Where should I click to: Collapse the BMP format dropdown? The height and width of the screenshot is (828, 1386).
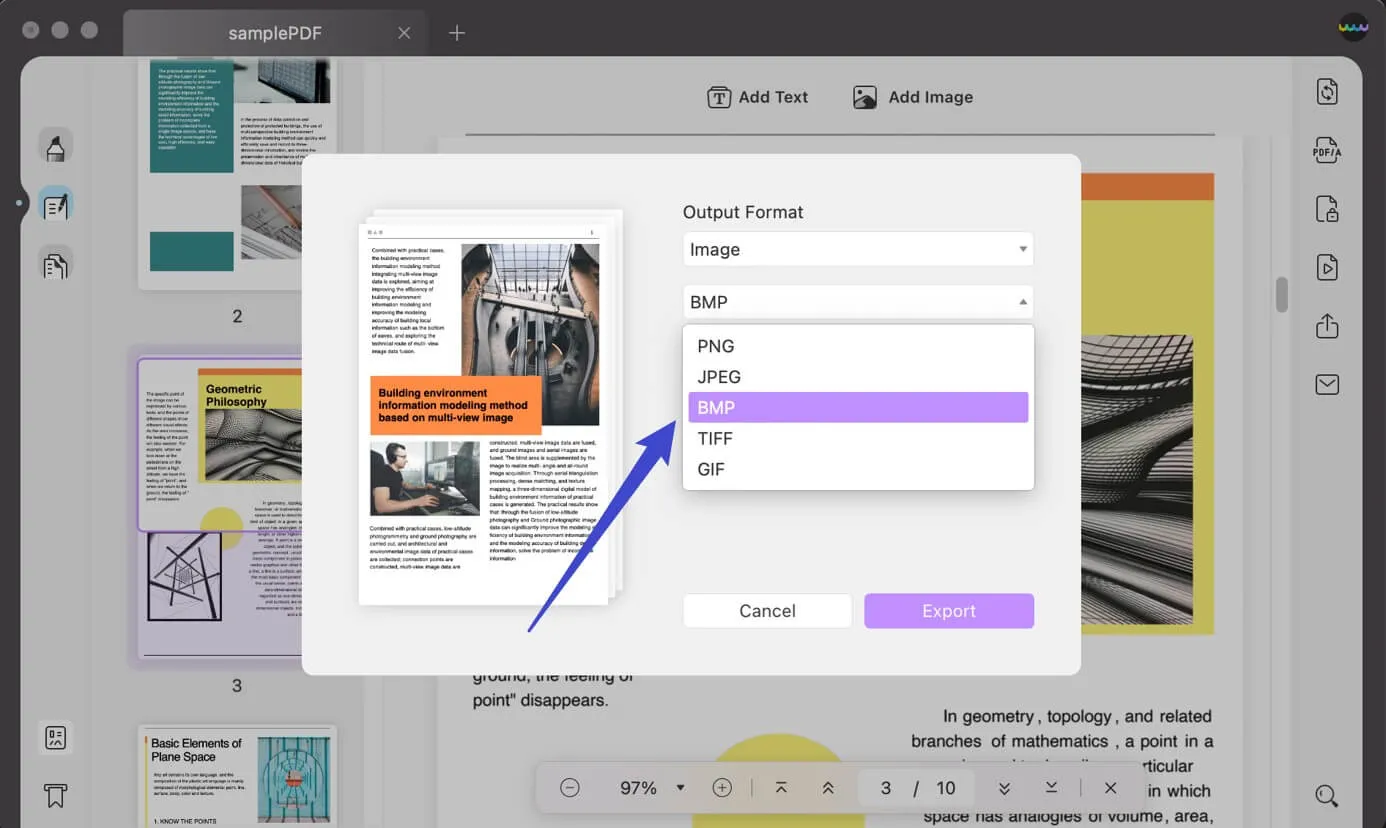(857, 302)
